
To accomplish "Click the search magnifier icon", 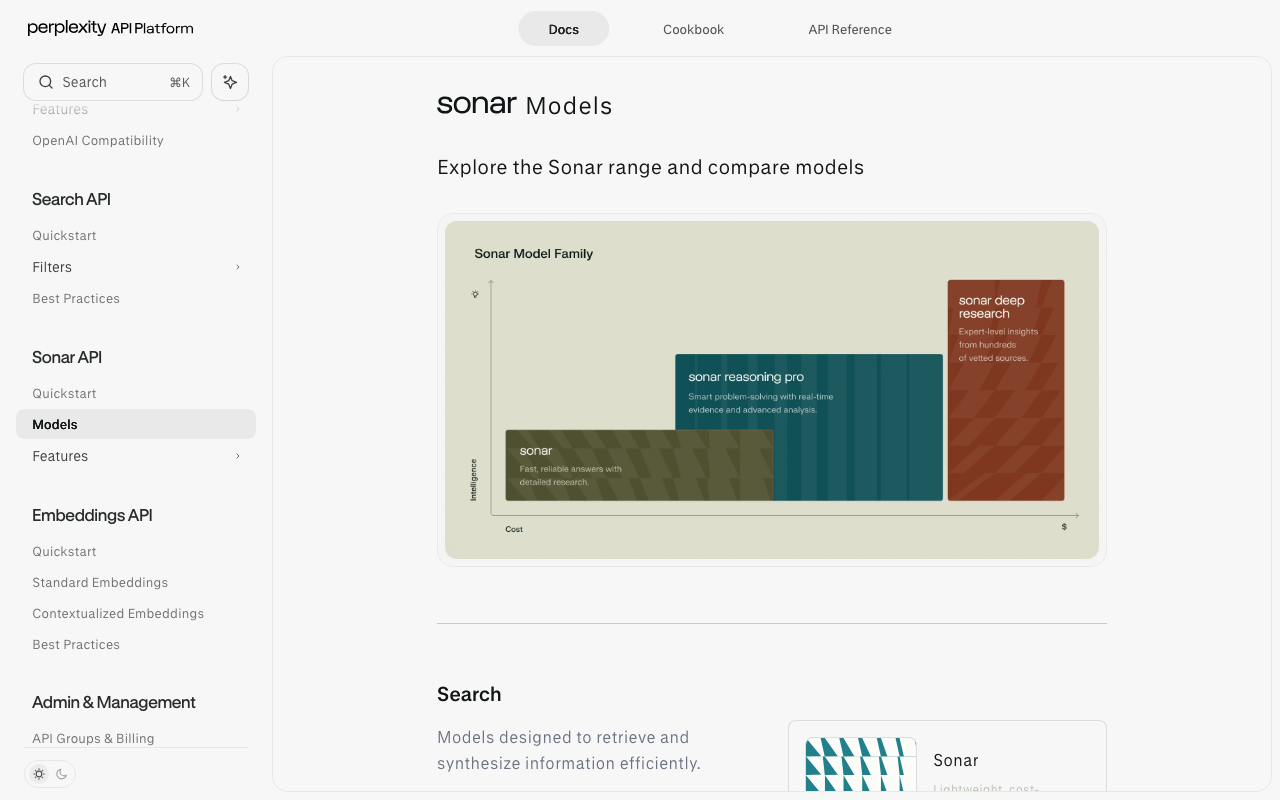I will coord(46,82).
